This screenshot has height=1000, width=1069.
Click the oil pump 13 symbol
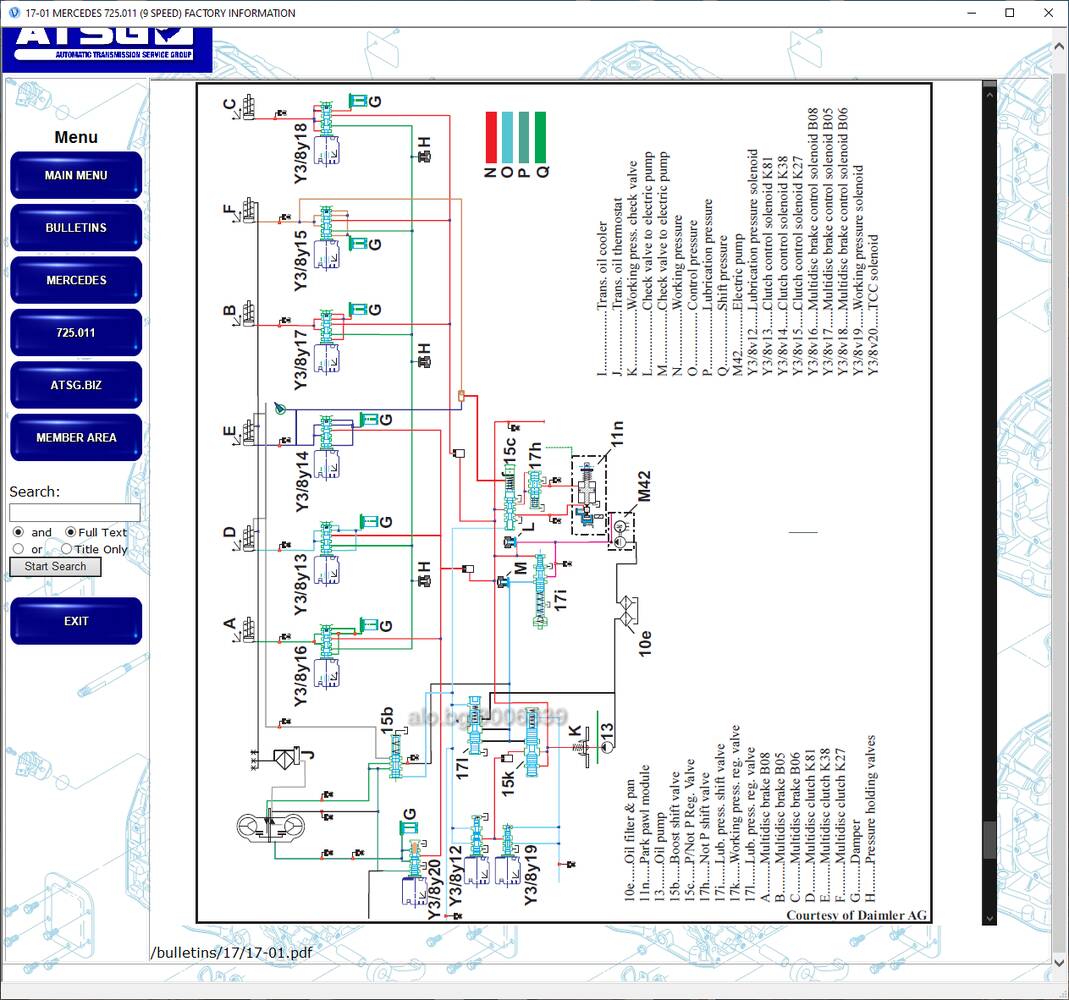click(x=606, y=747)
